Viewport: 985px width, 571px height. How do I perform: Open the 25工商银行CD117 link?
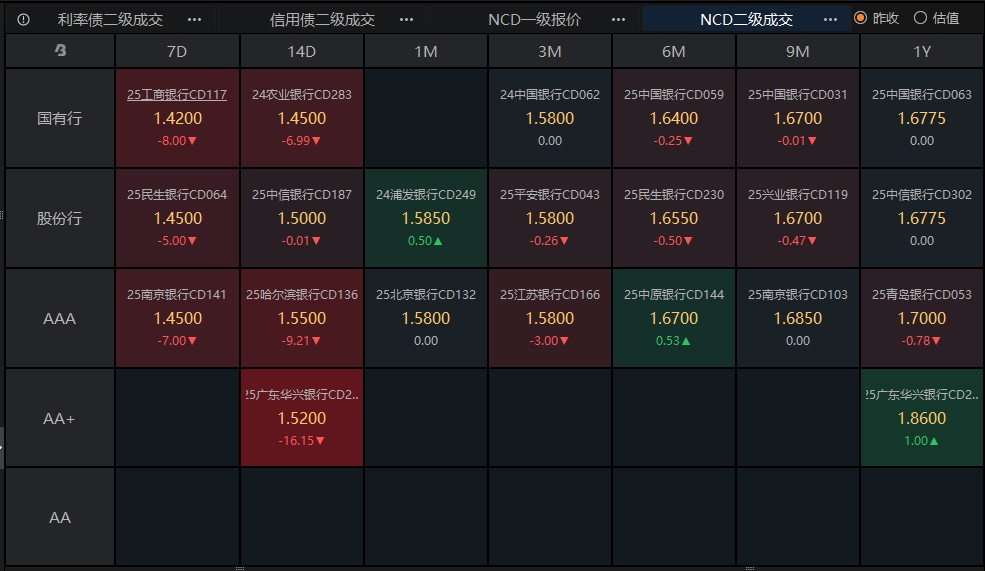(177, 95)
